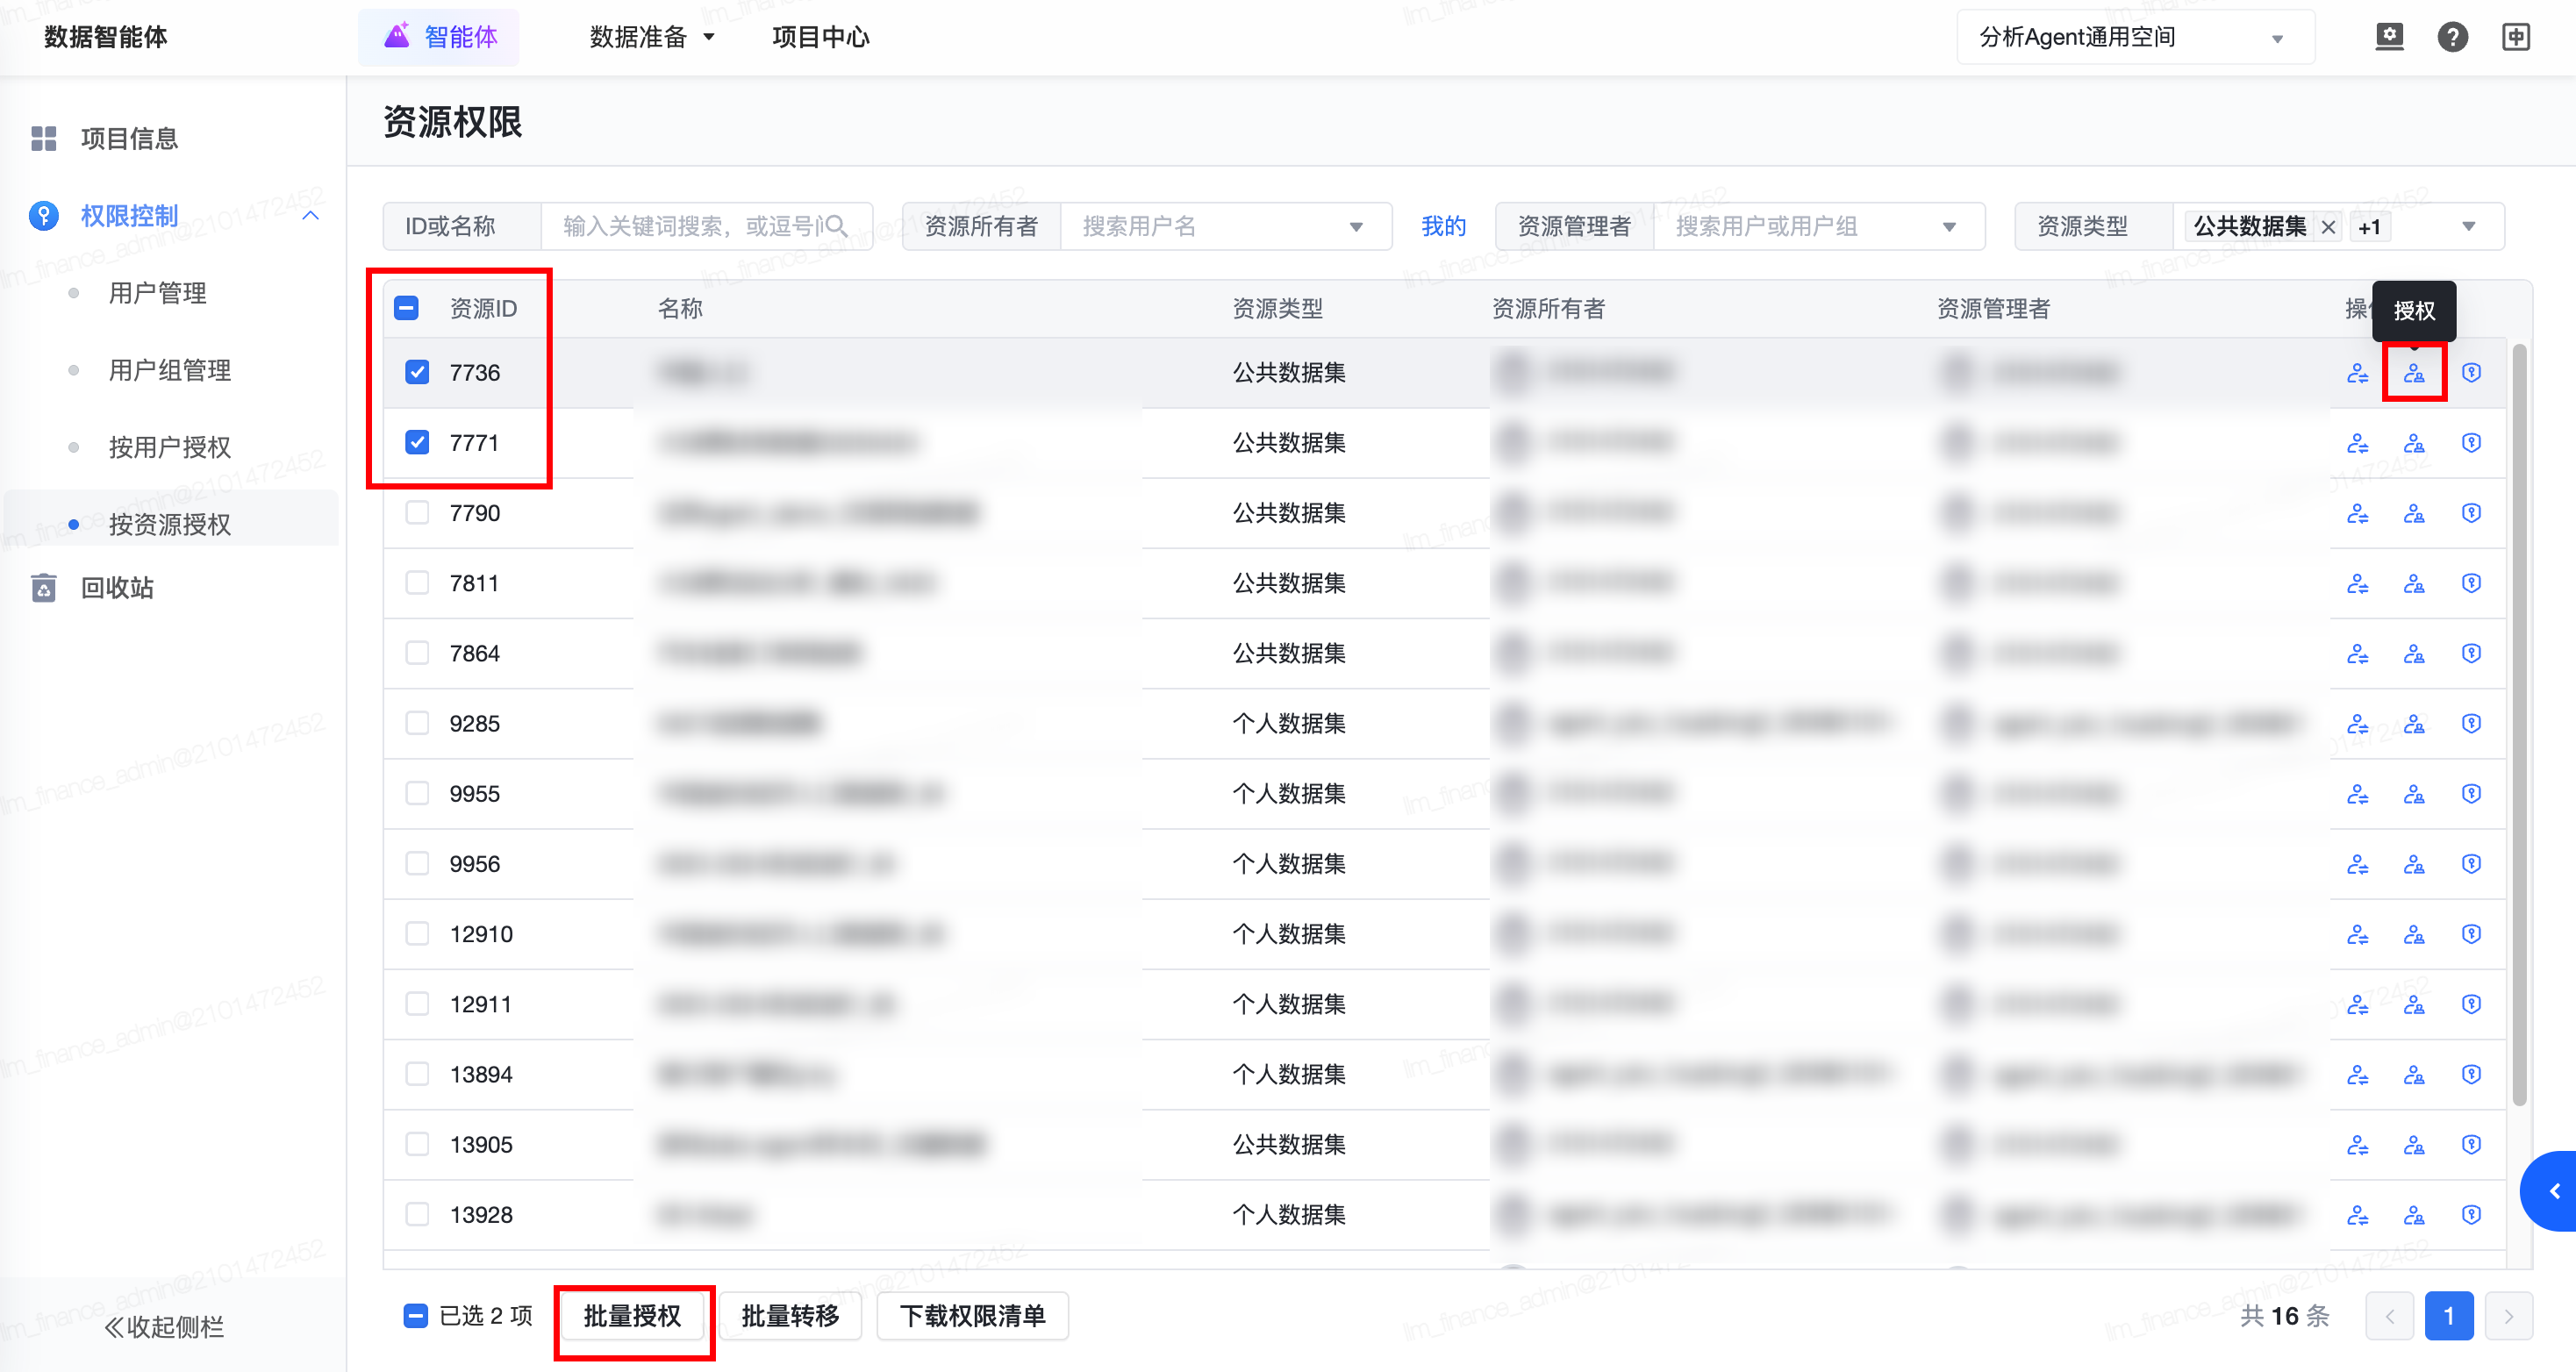The image size is (2576, 1372).
Task: Open 用户组管理 in the sidebar
Action: click(x=170, y=370)
